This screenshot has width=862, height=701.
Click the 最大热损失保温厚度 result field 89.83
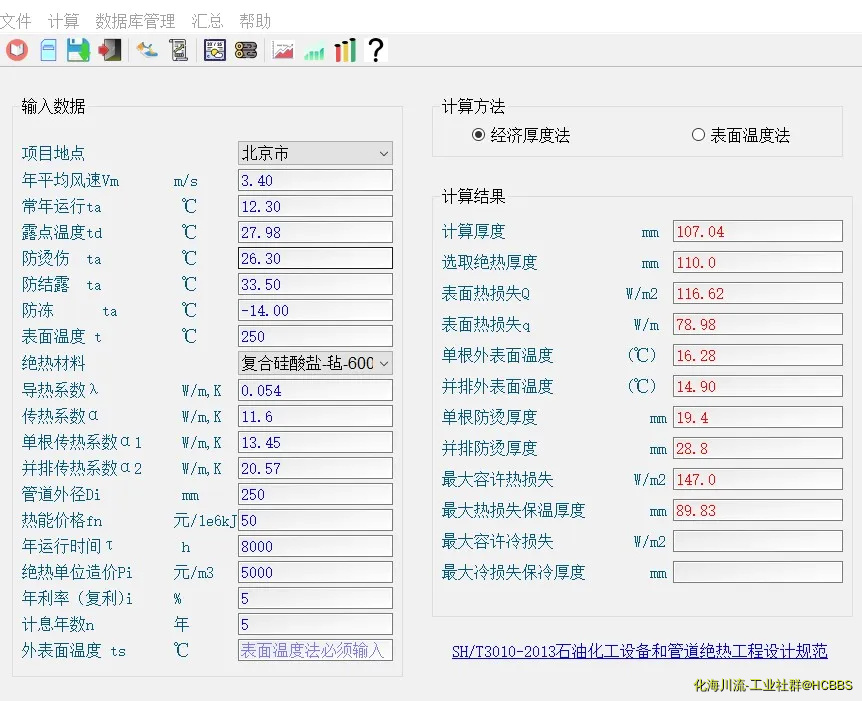758,510
